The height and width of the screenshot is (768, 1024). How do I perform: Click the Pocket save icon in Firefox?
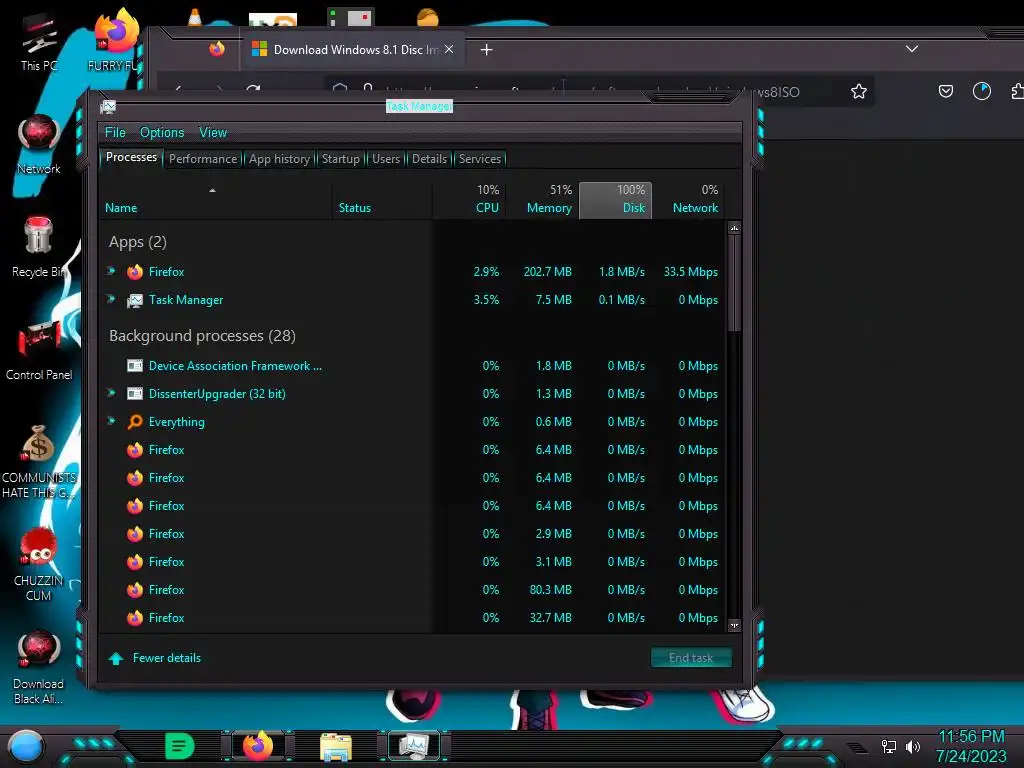coord(946,91)
